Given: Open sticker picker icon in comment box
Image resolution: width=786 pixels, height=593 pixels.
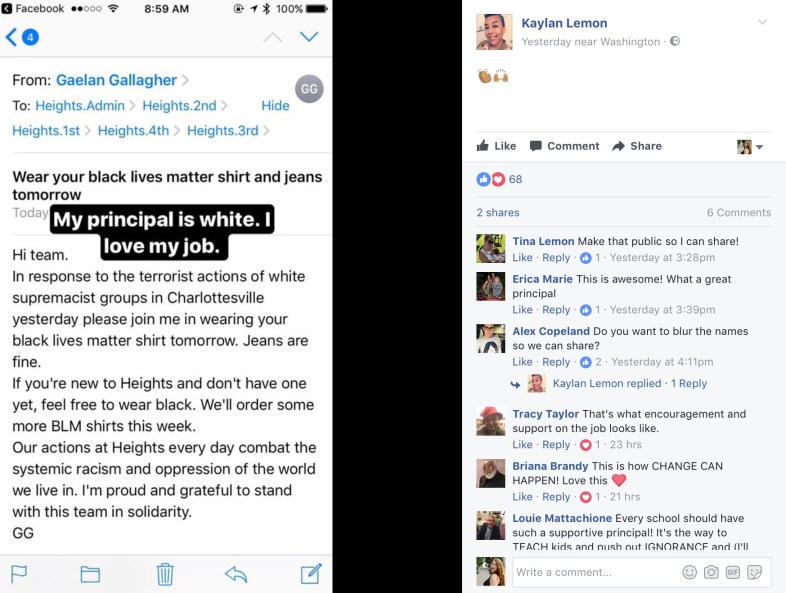Looking at the screenshot, I should point(754,572).
